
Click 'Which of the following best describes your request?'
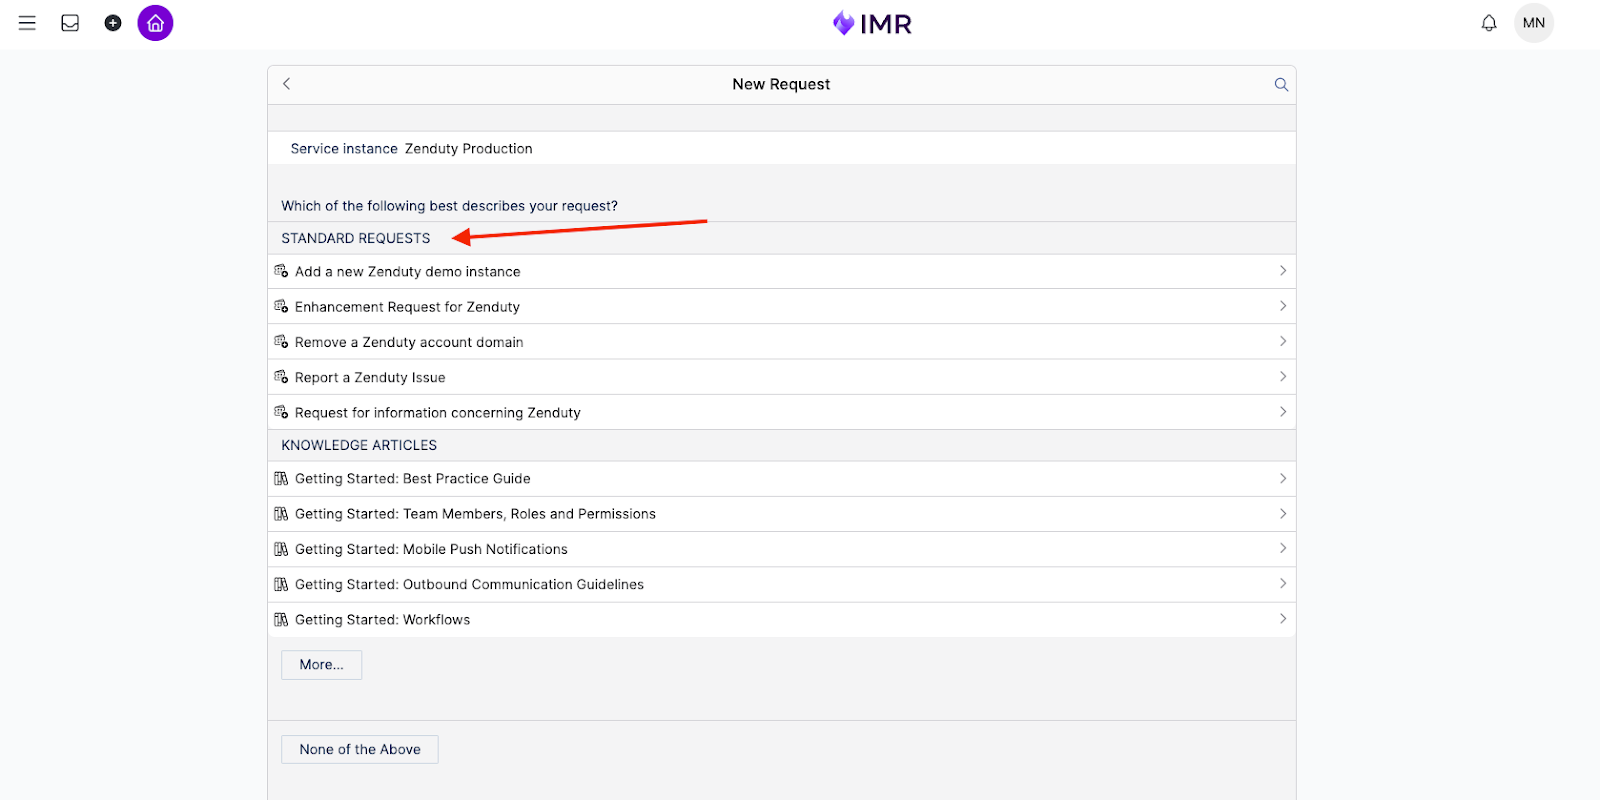pos(449,206)
